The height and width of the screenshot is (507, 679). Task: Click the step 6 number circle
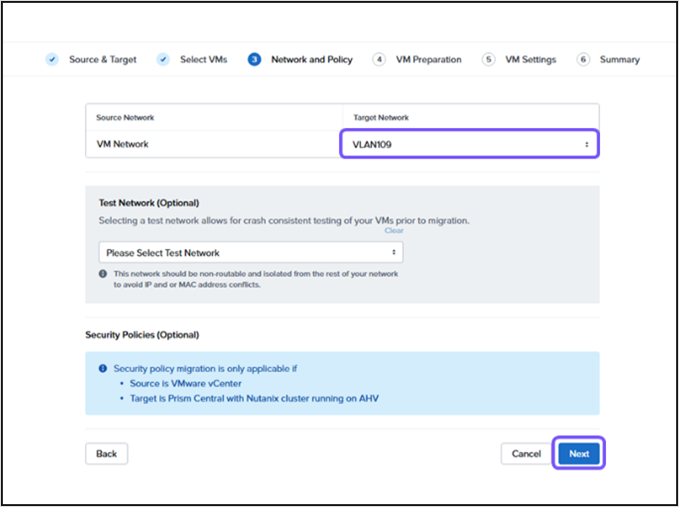click(x=583, y=59)
